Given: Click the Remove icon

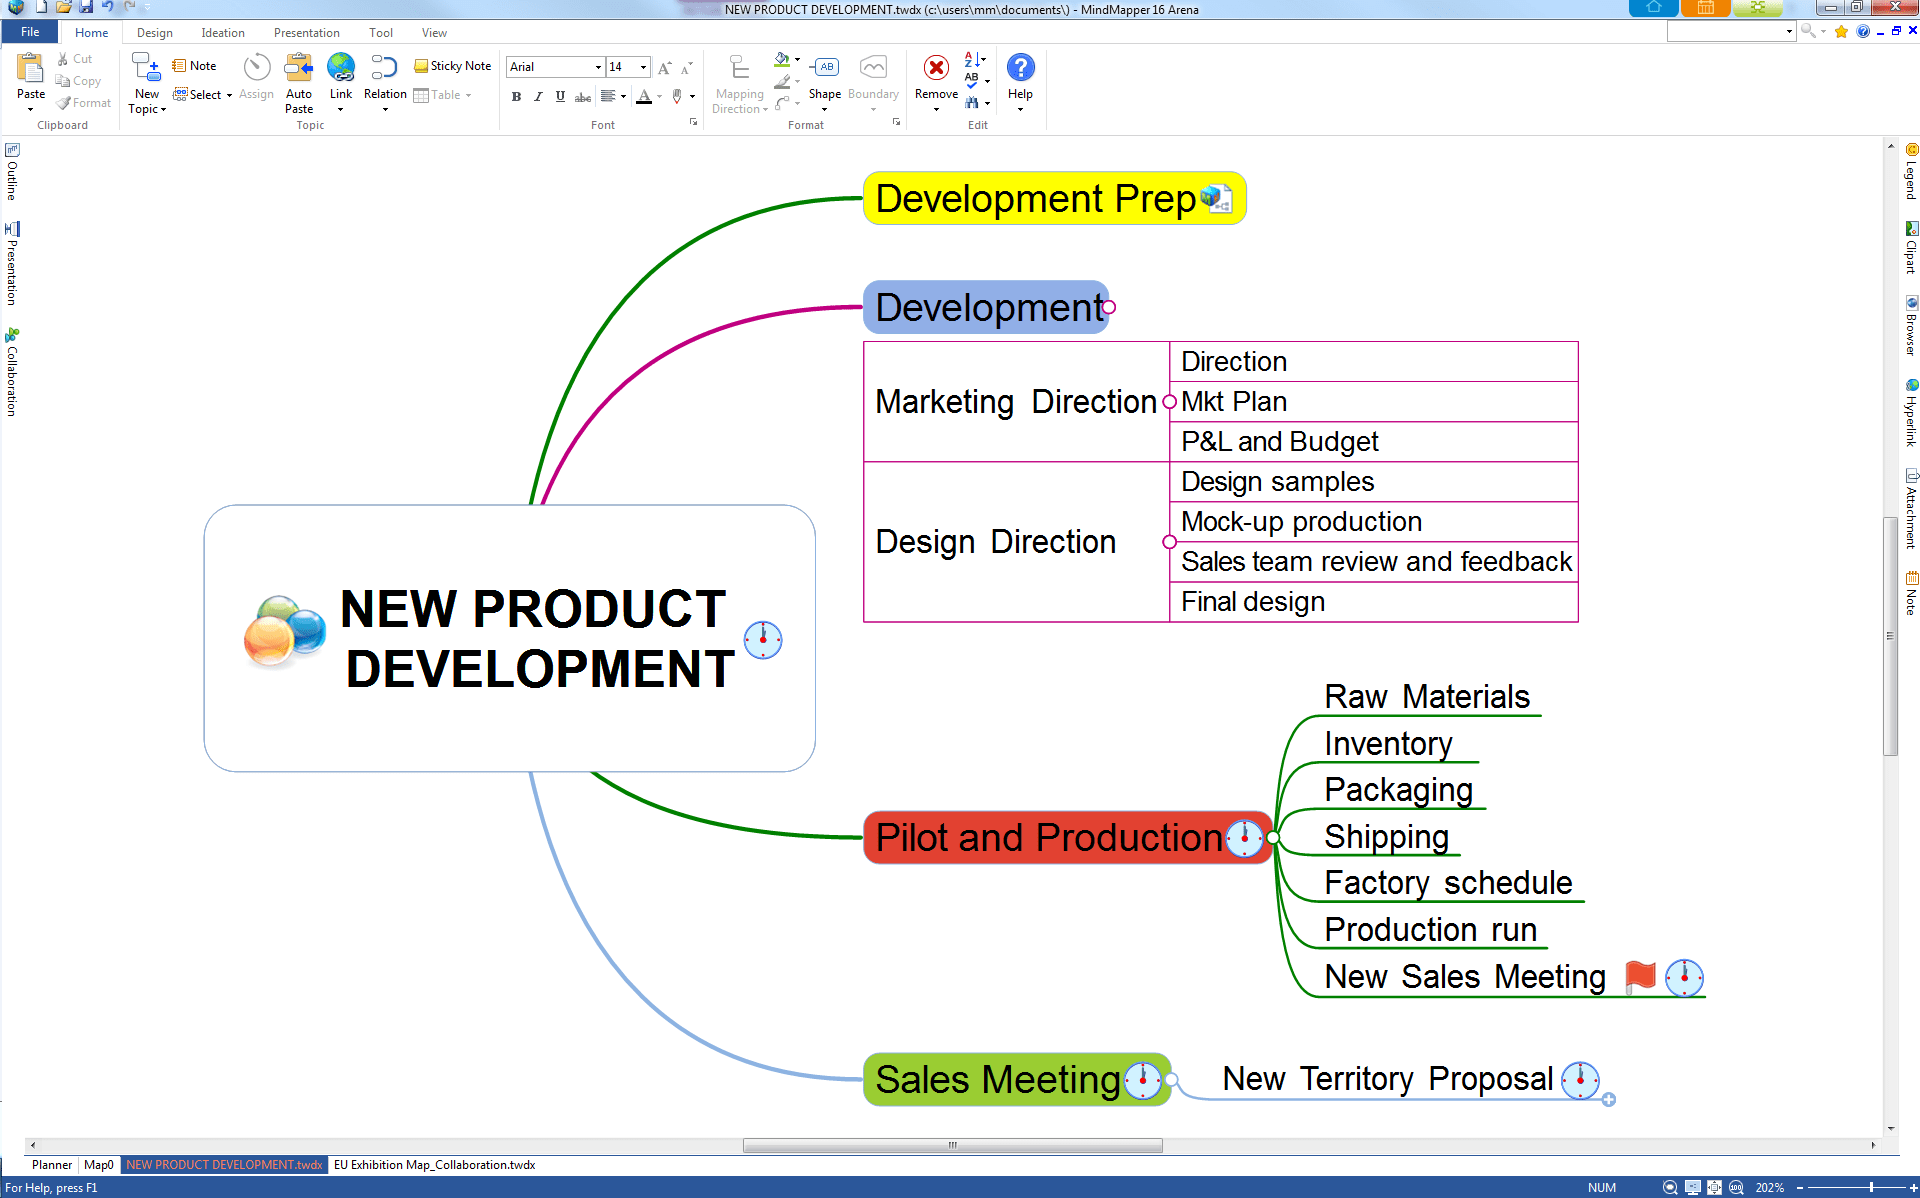Looking at the screenshot, I should (x=936, y=69).
